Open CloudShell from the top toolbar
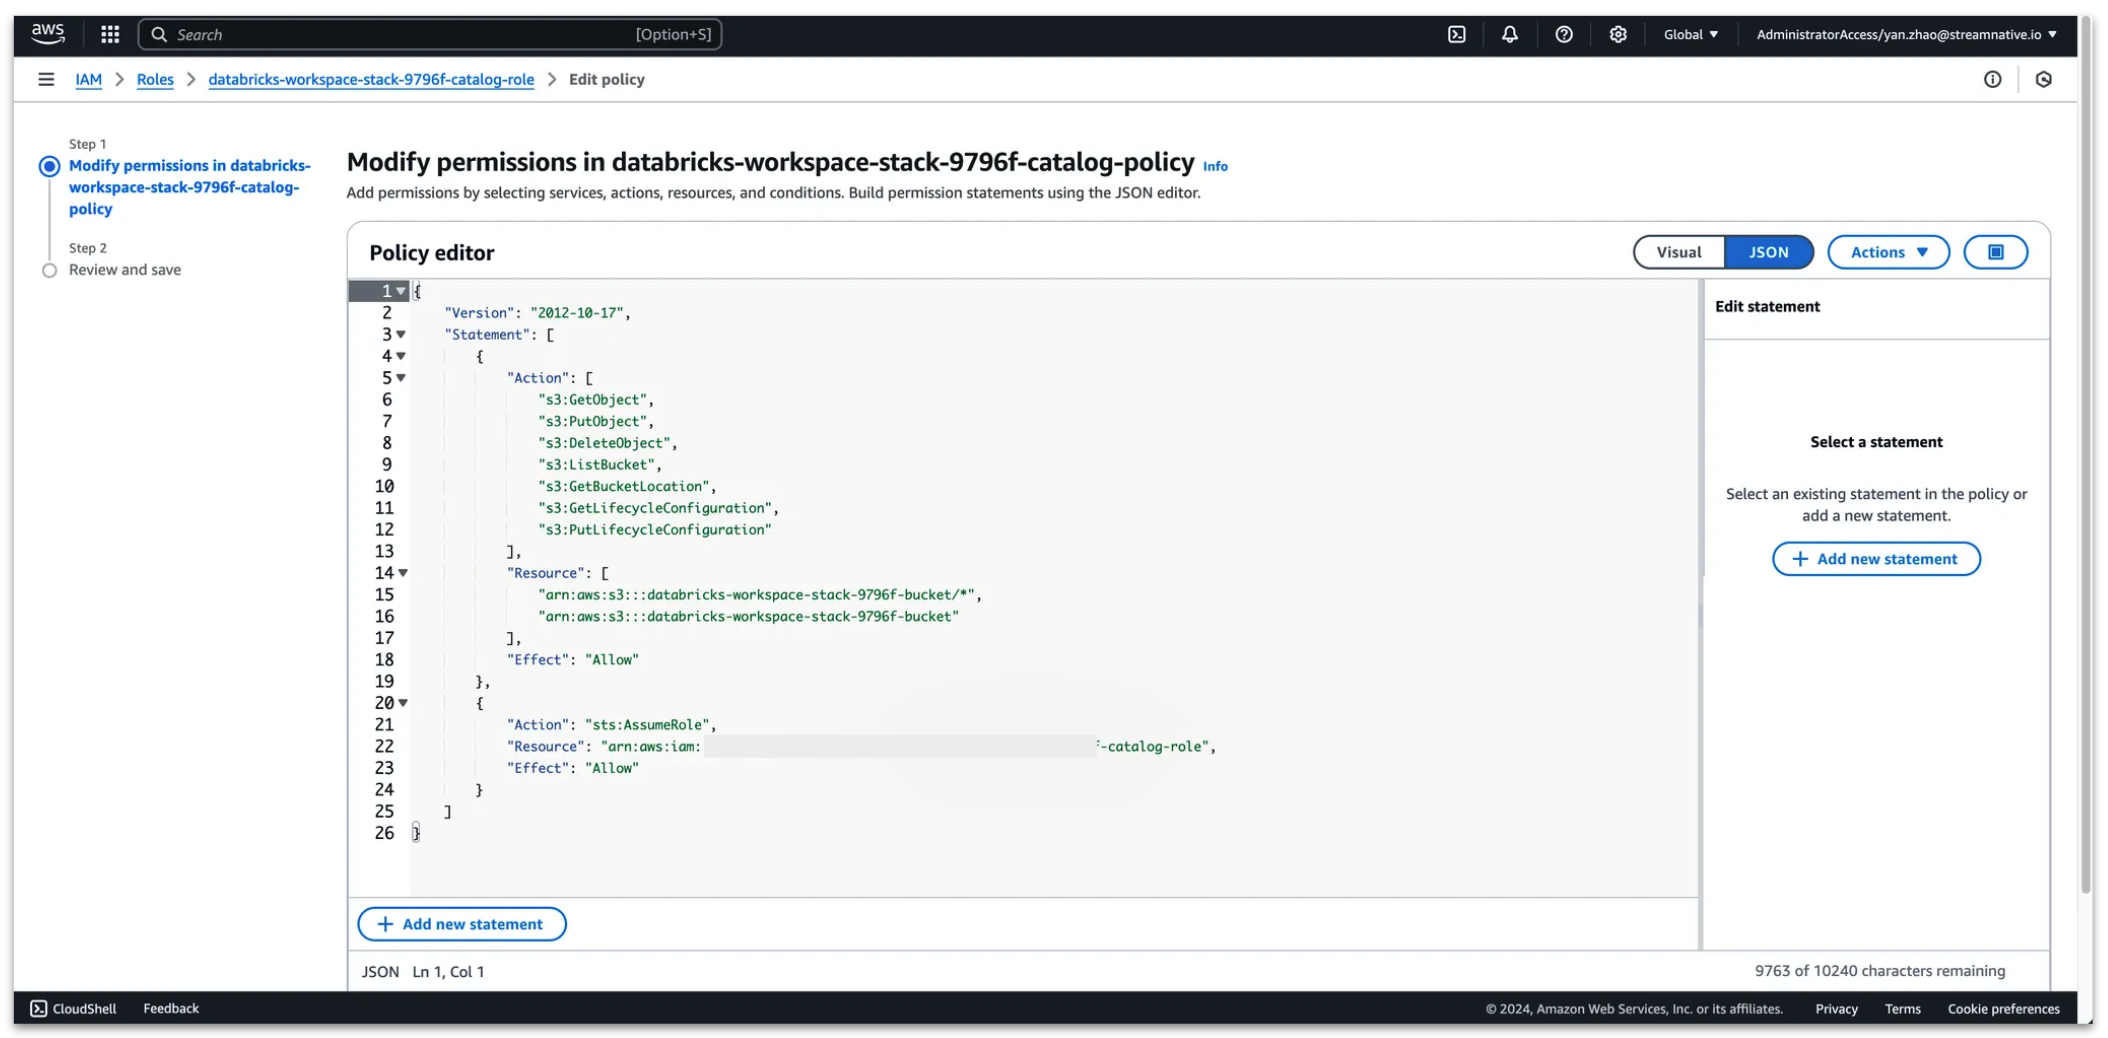This screenshot has height=1038, width=2108. (1456, 34)
